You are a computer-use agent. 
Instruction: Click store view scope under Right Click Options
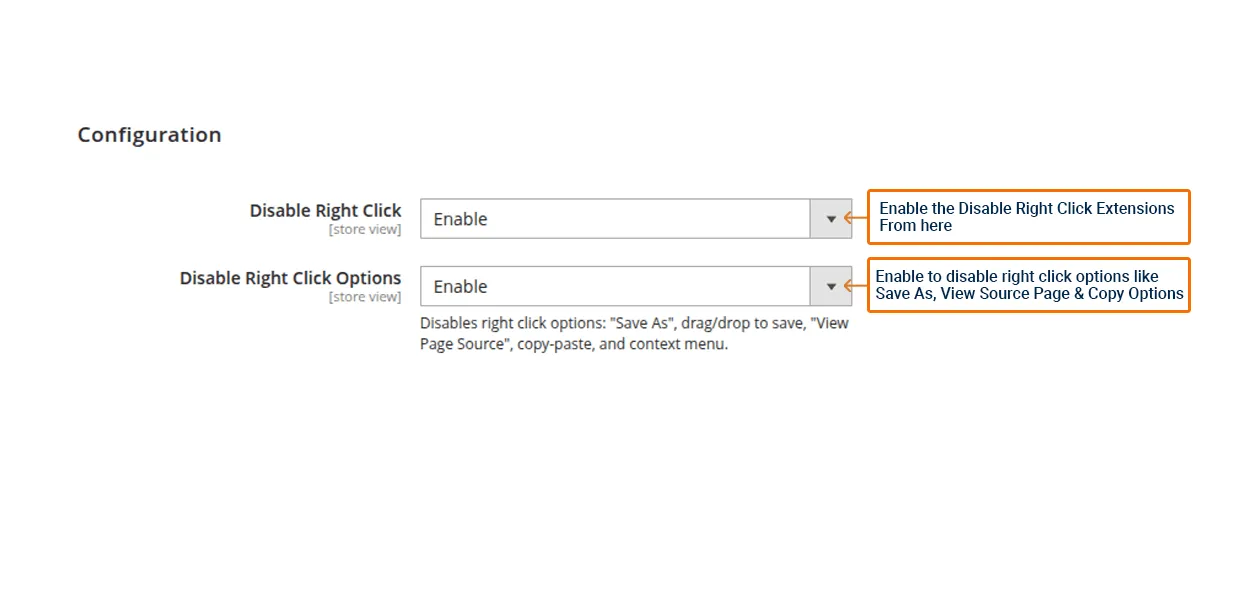pos(365,297)
